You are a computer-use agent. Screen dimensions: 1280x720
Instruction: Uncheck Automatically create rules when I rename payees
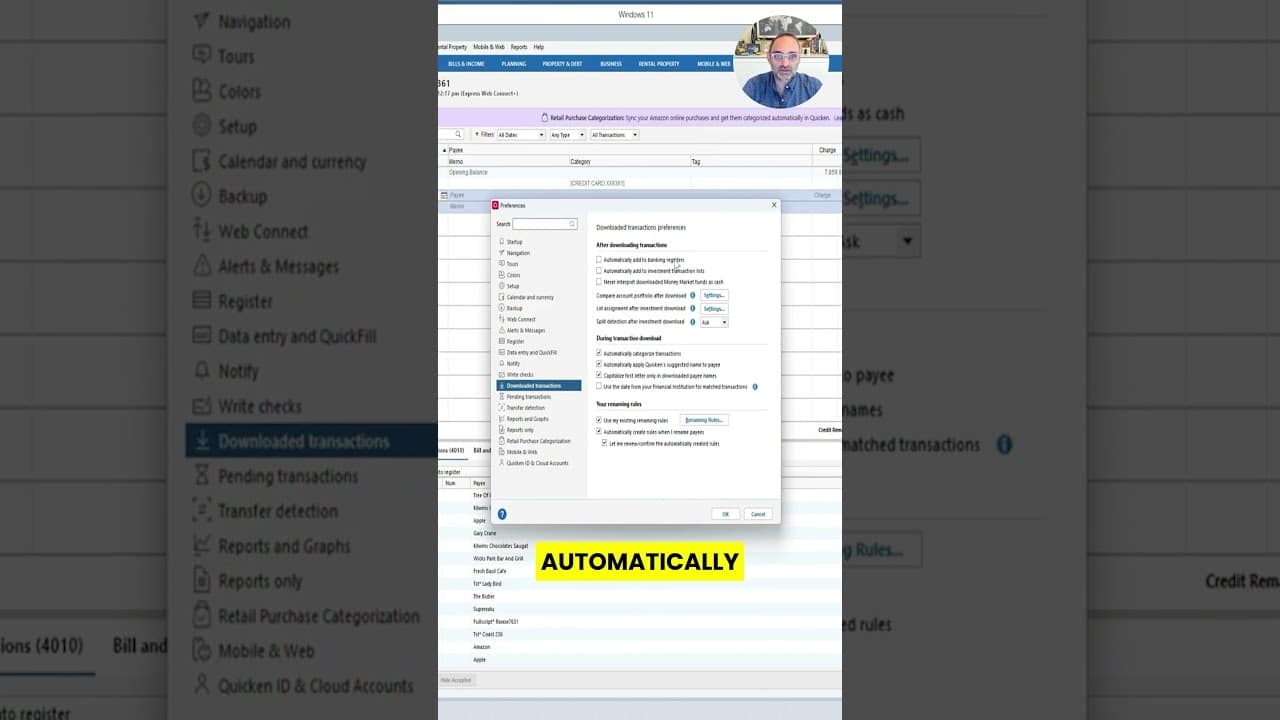(599, 432)
